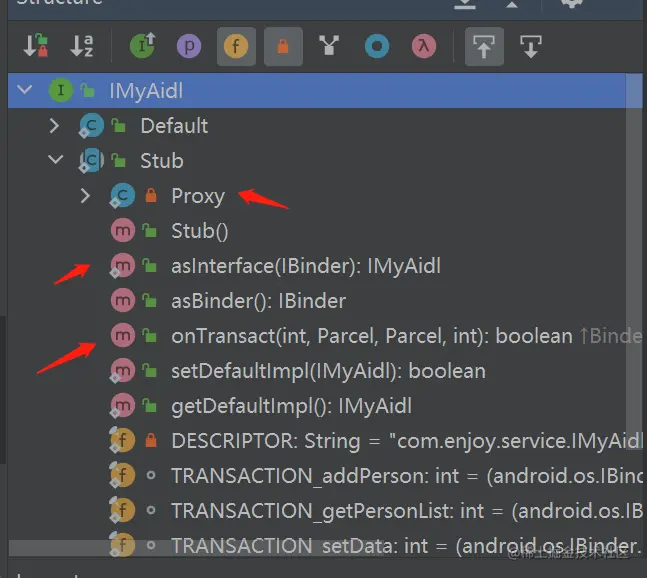Viewport: 647px width, 578px height.
Task: Click the expand all icon in header
Action: click(465, 4)
